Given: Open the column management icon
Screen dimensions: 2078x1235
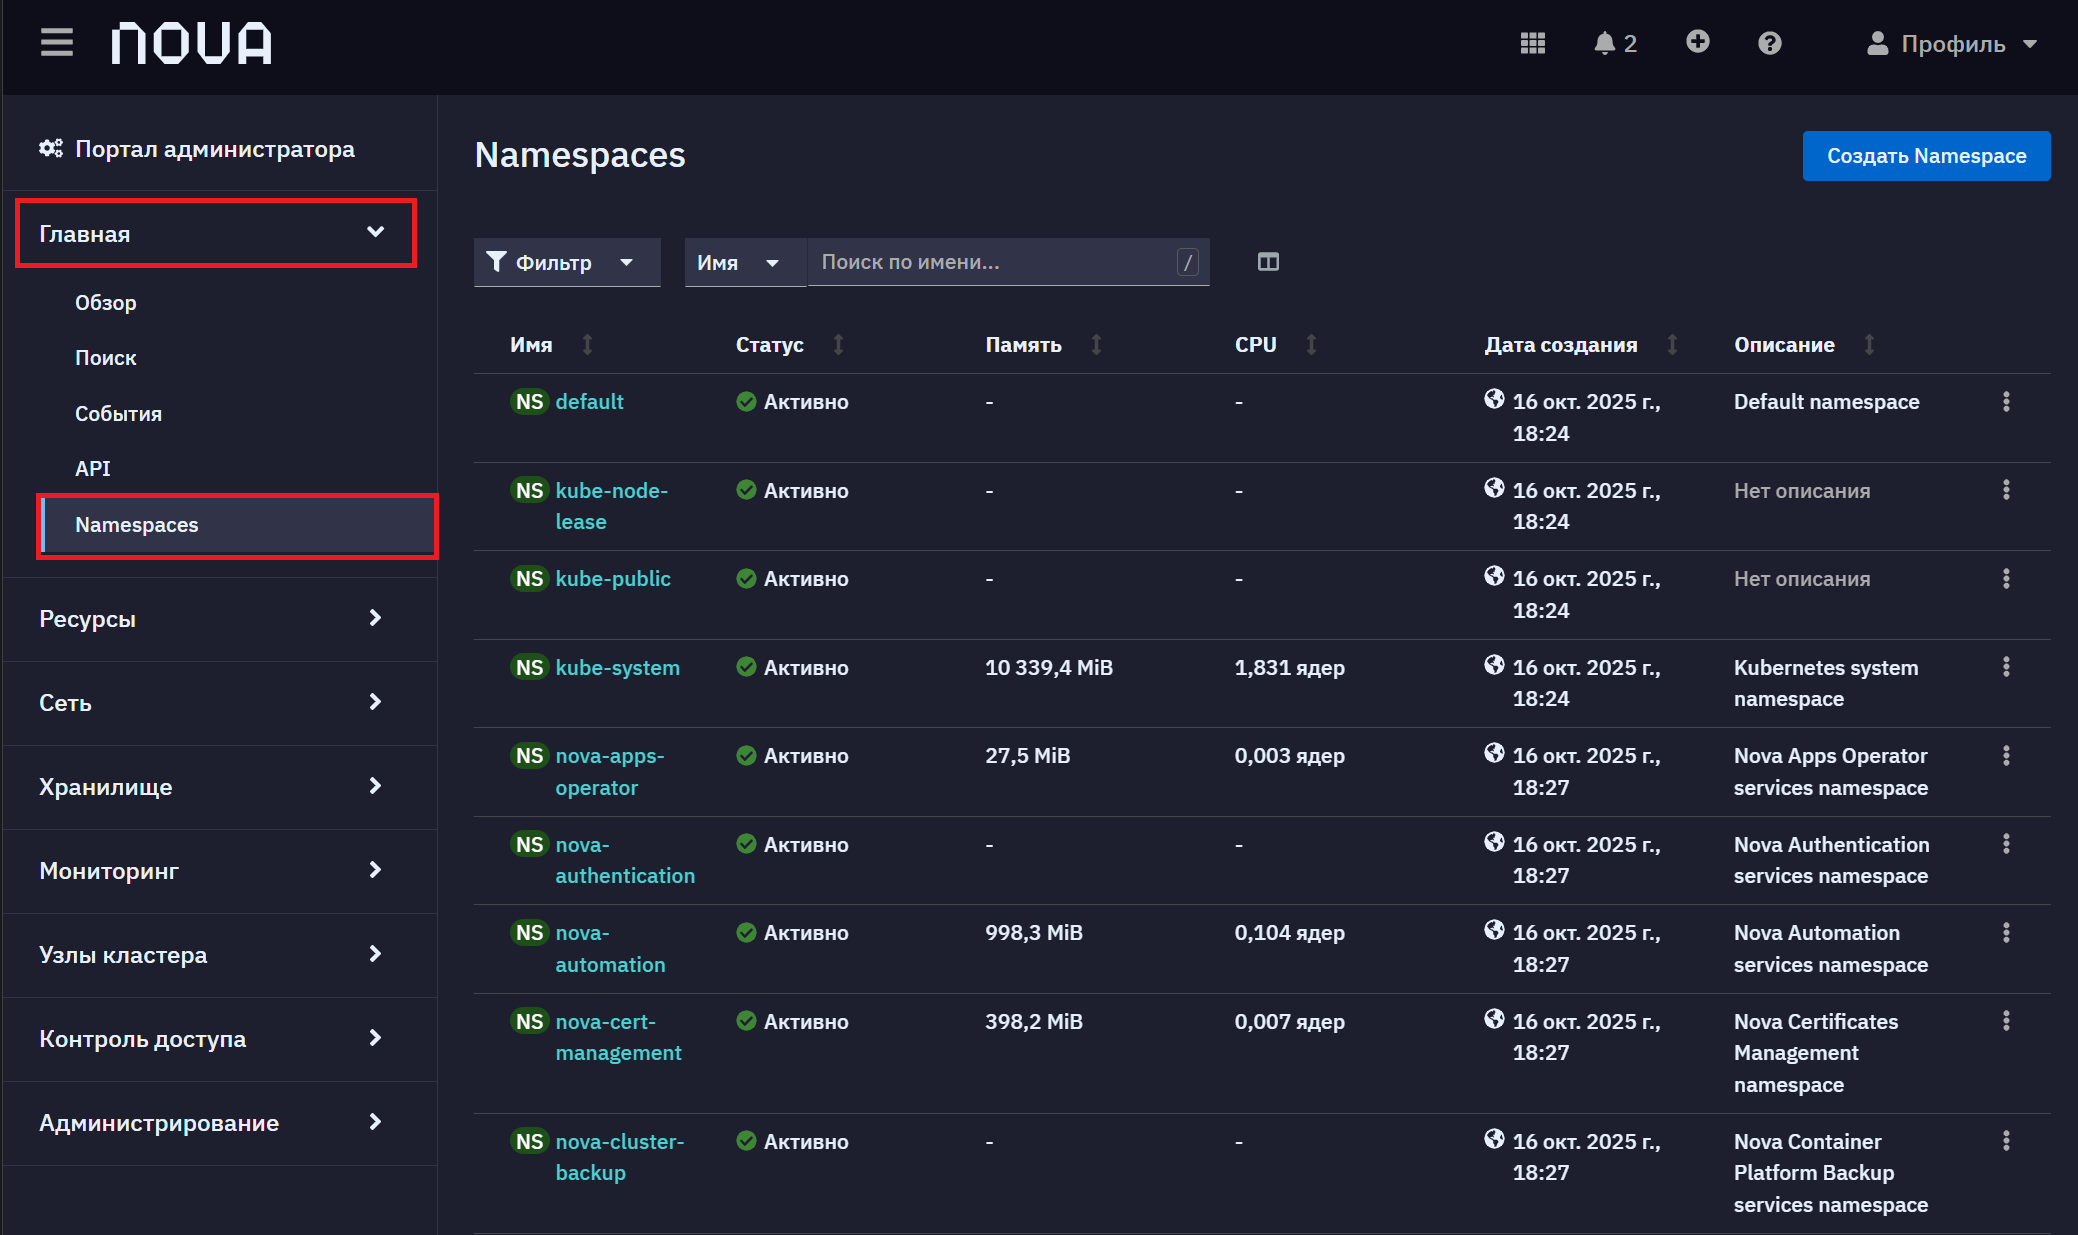Looking at the screenshot, I should pos(1268,262).
